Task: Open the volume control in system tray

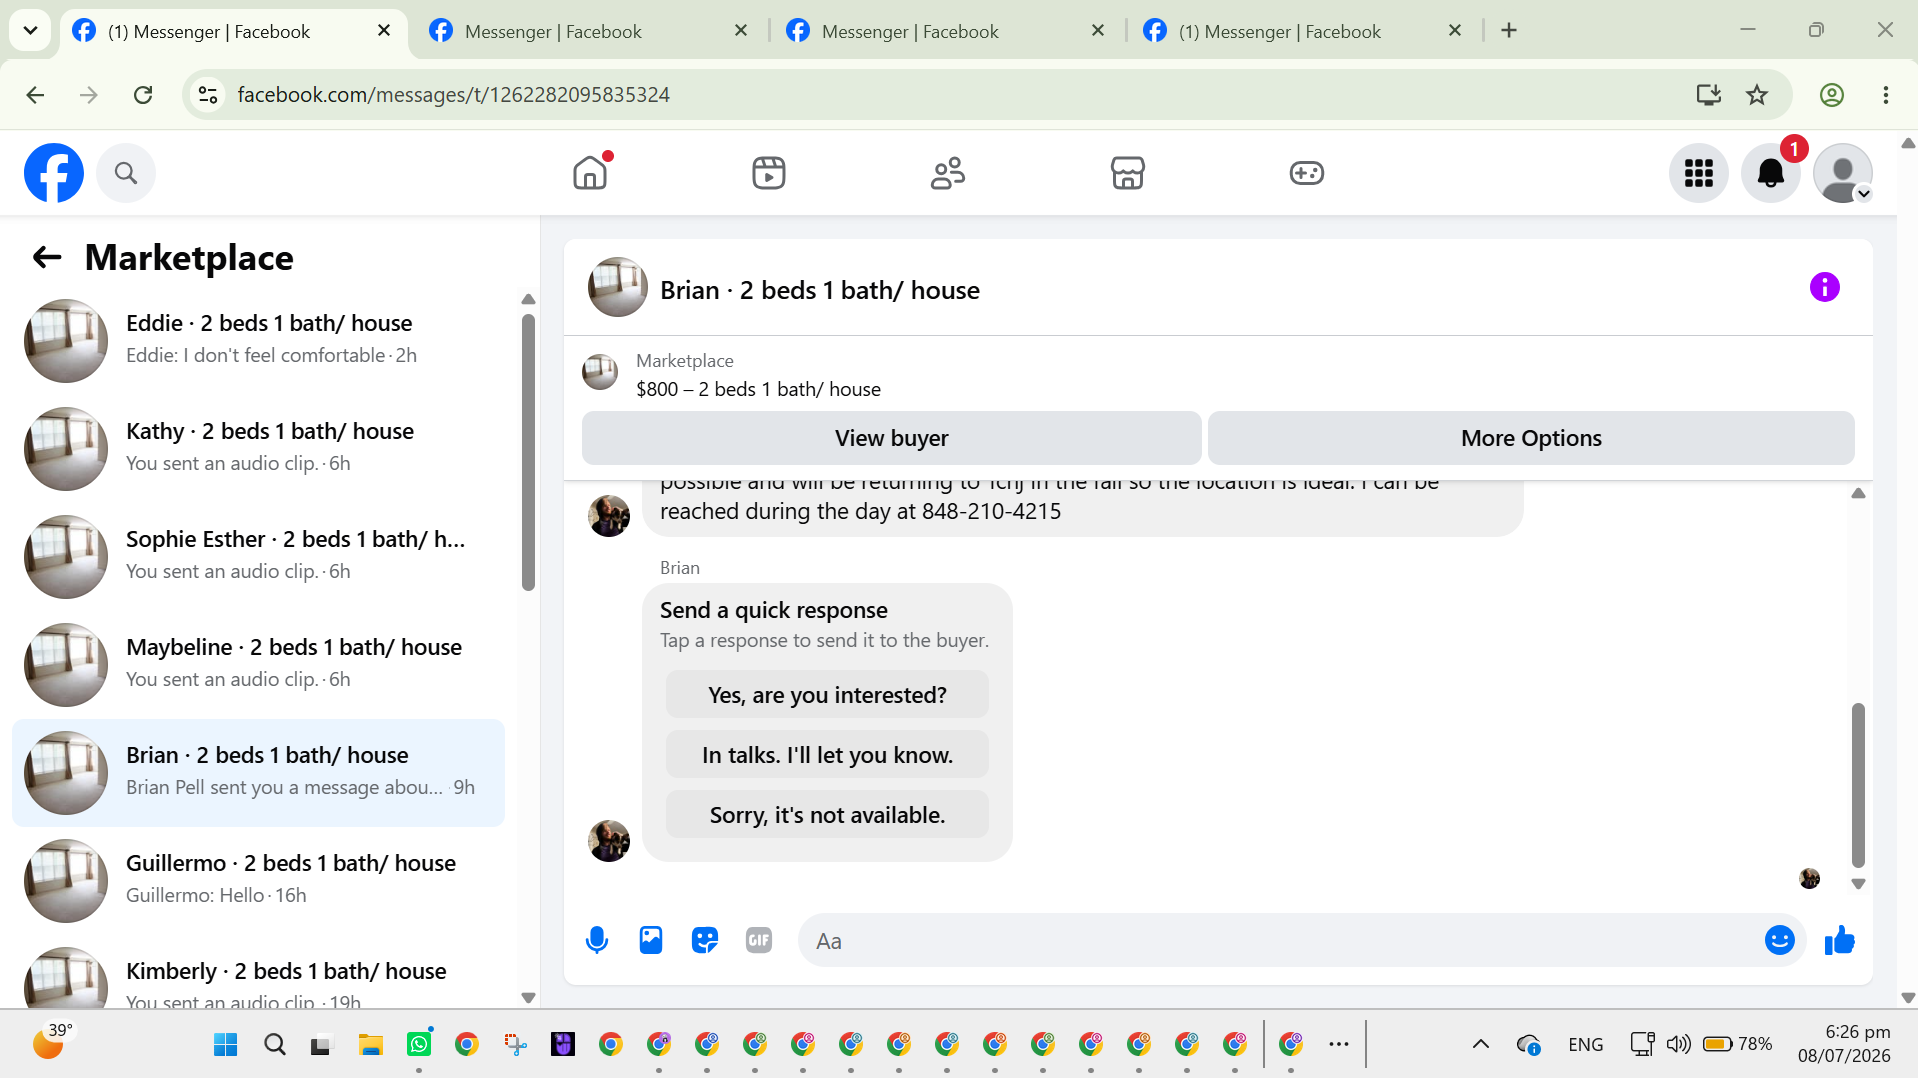Action: click(x=1678, y=1044)
